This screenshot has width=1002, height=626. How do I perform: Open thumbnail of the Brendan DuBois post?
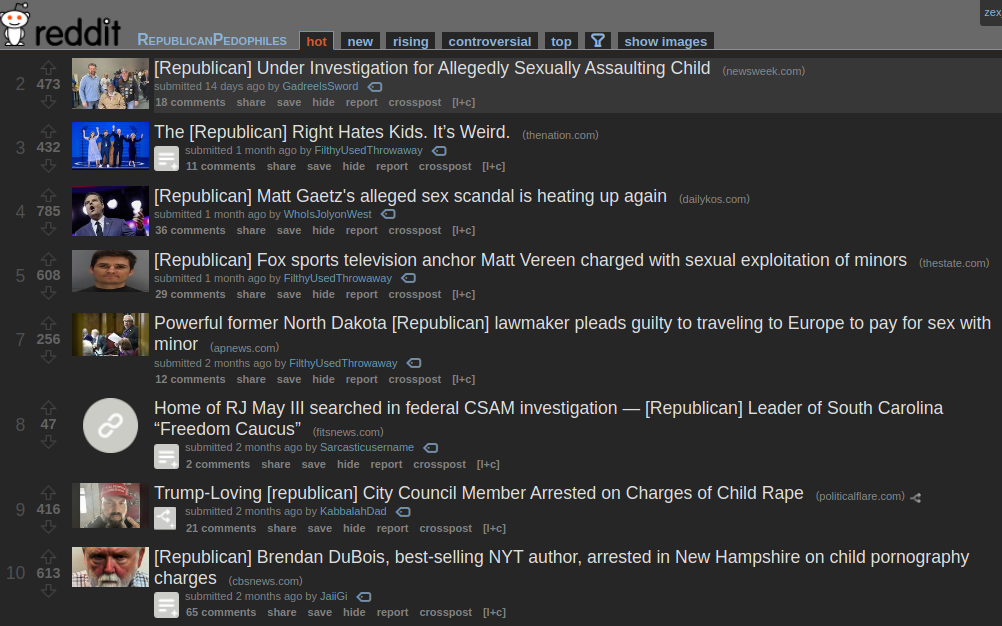[x=111, y=567]
